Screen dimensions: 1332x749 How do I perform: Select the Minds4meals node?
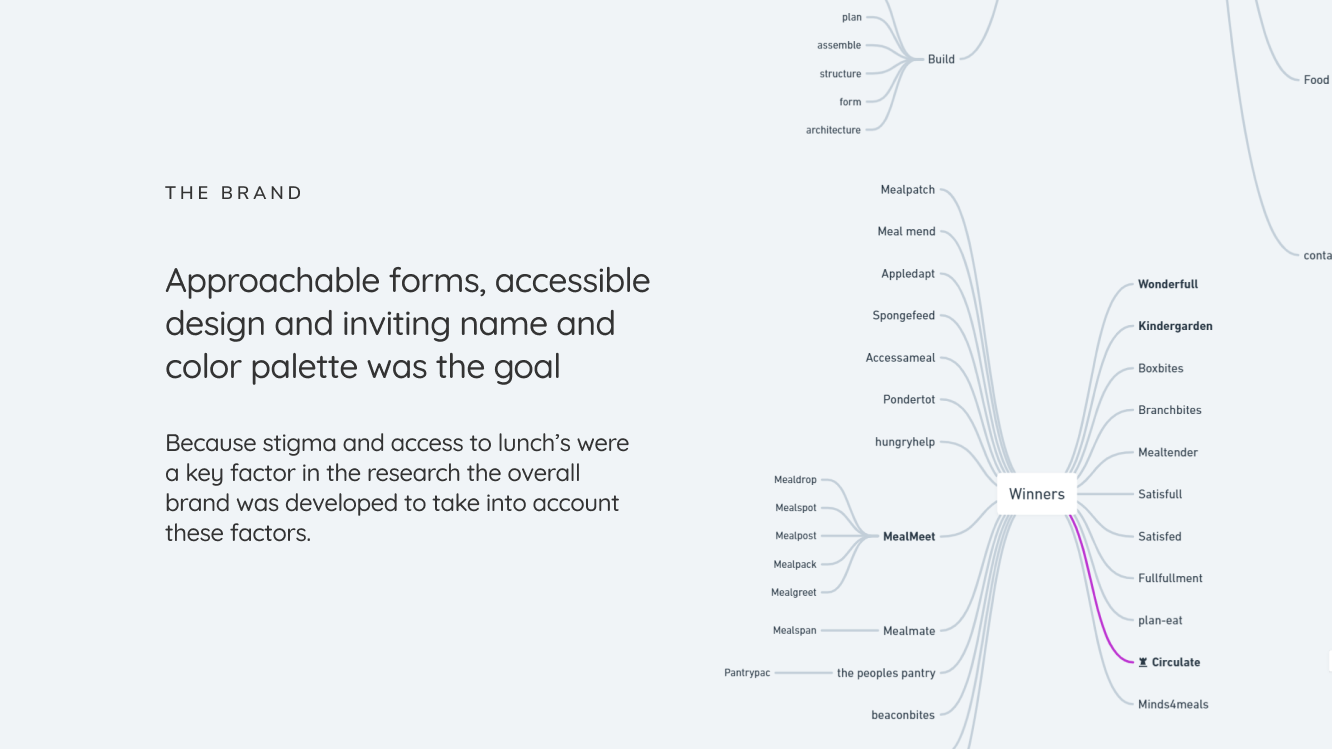pyautogui.click(x=1173, y=705)
